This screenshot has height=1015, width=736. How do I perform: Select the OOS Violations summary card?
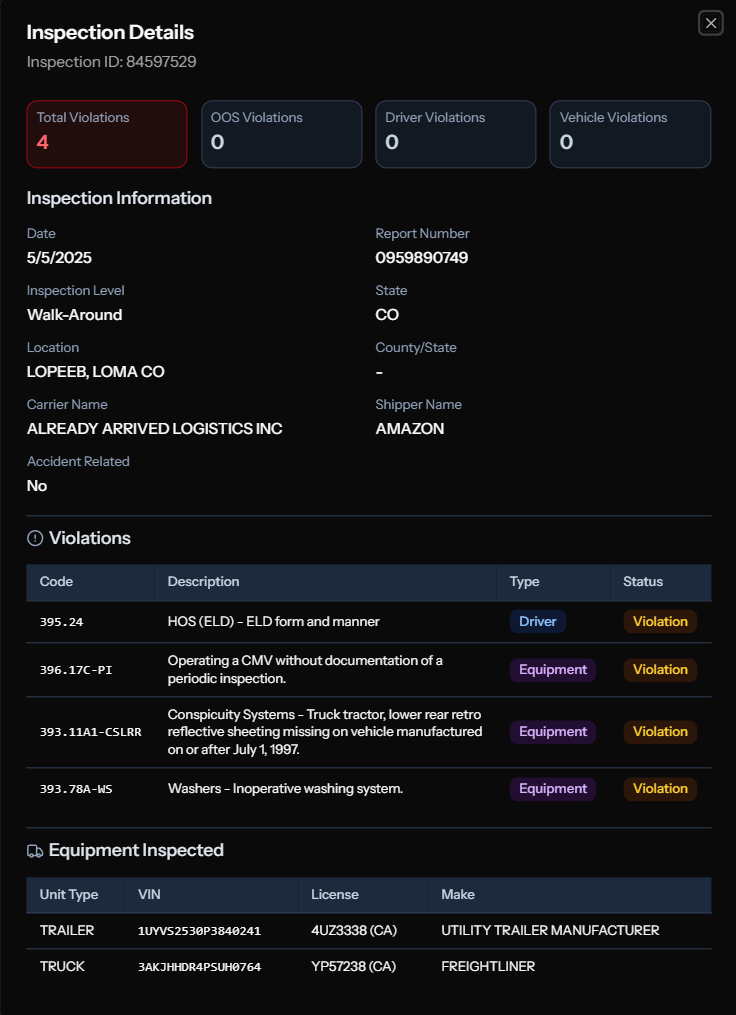pyautogui.click(x=281, y=134)
